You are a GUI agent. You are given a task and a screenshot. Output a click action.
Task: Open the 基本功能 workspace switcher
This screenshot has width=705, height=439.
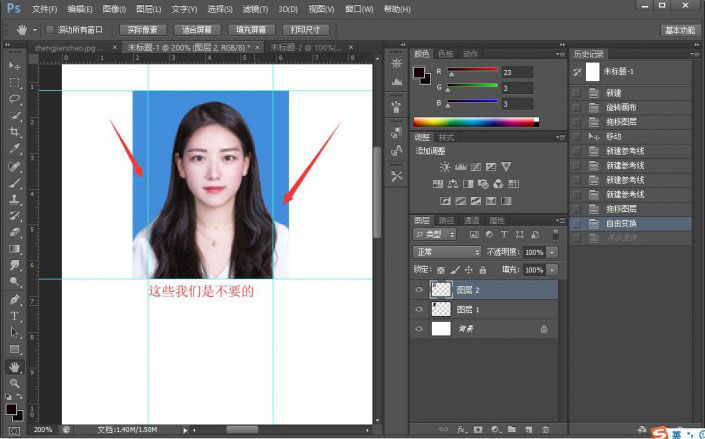click(x=681, y=30)
